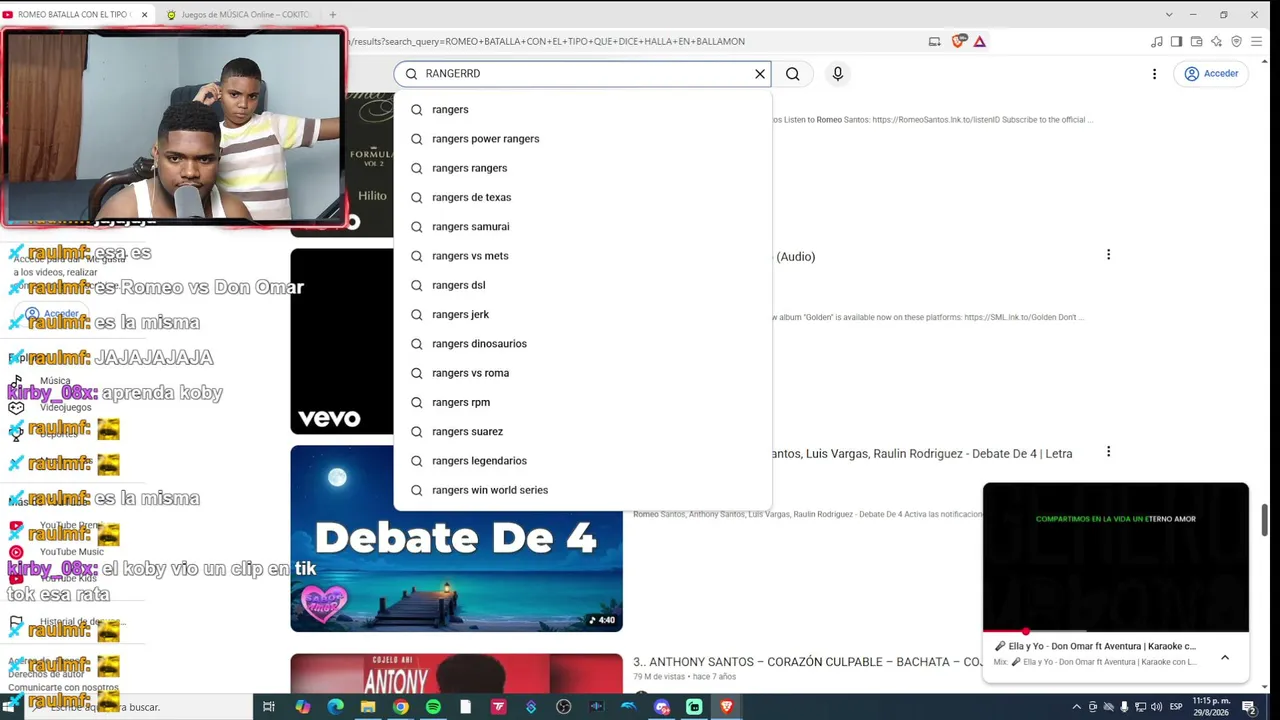Switch to Brave browser in taskbar
This screenshot has width=1280, height=720.
[x=727, y=707]
